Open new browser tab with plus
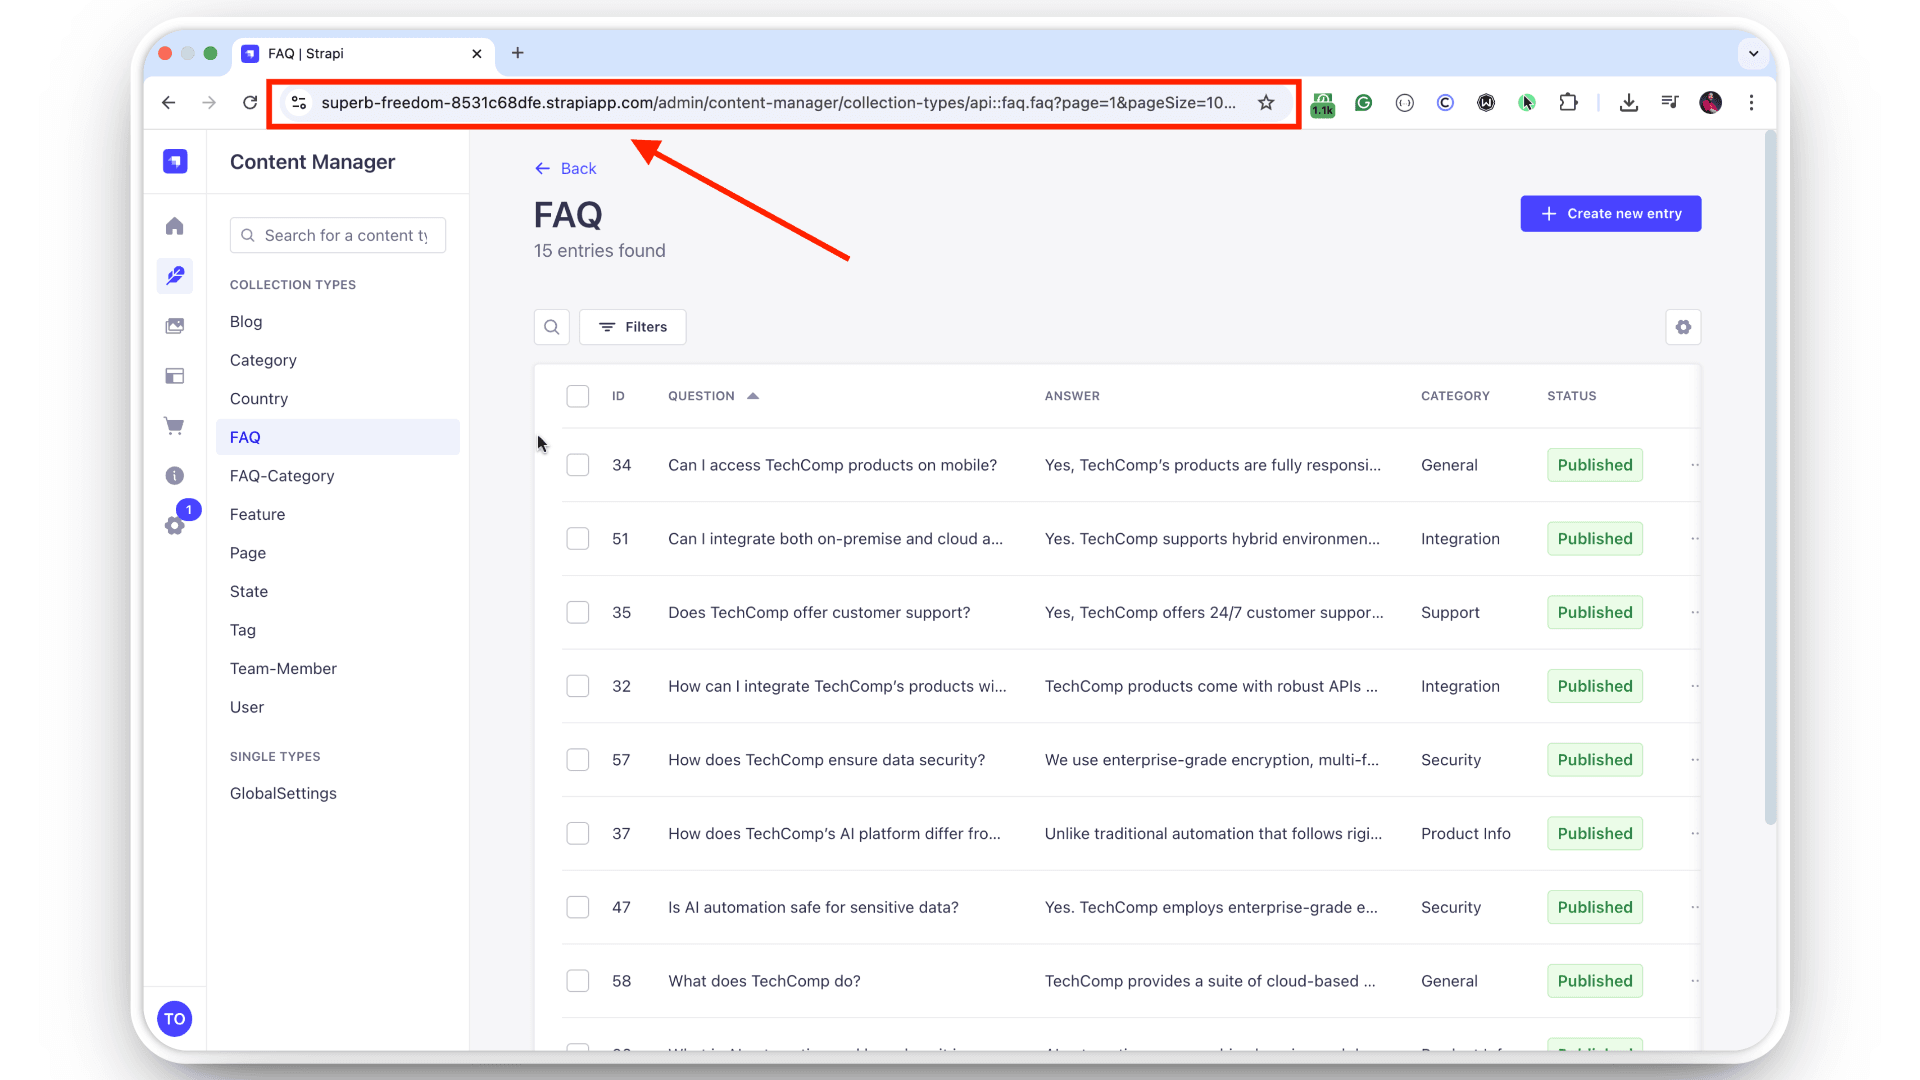The image size is (1920, 1080). coord(517,54)
